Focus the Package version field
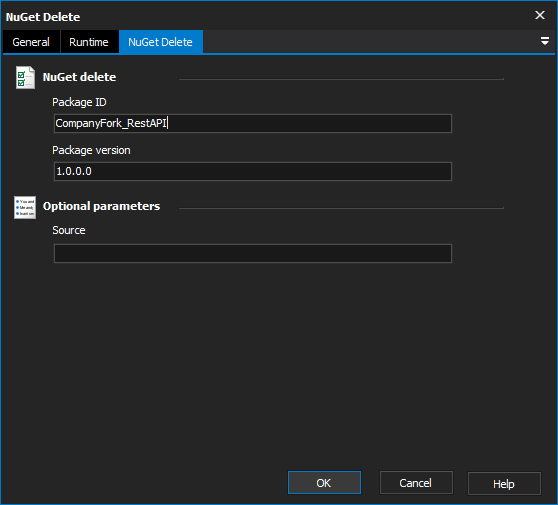Viewport: 558px width, 505px height. (253, 172)
